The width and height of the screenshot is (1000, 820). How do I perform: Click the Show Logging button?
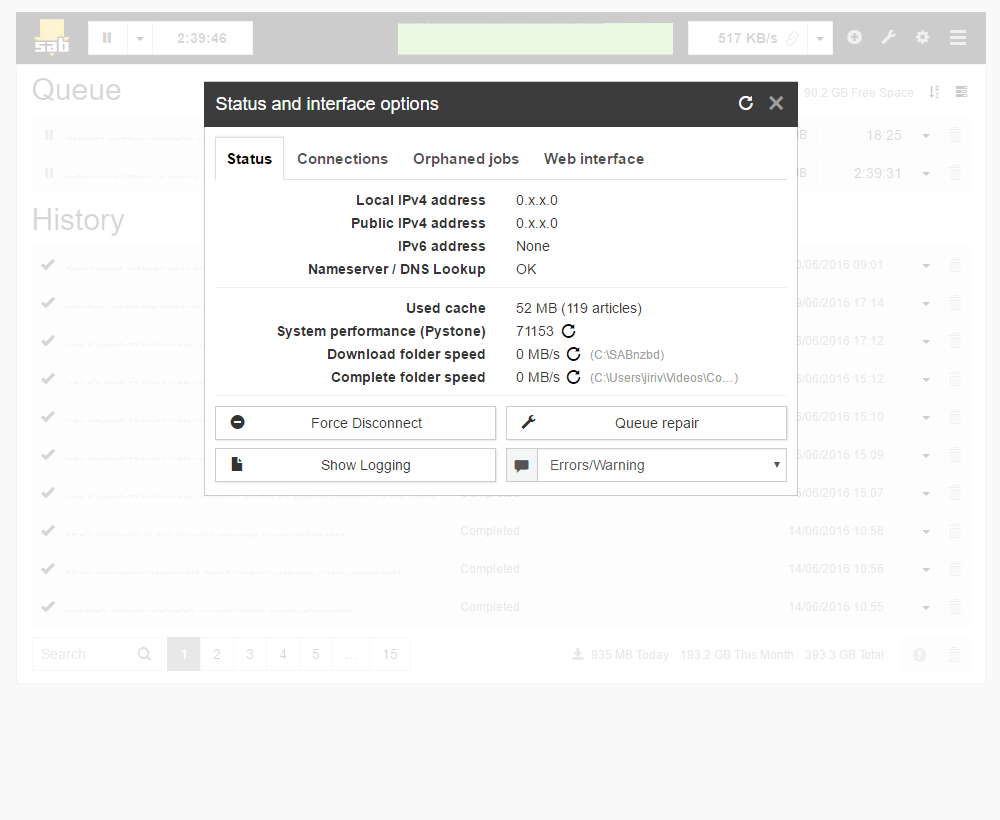[355, 465]
